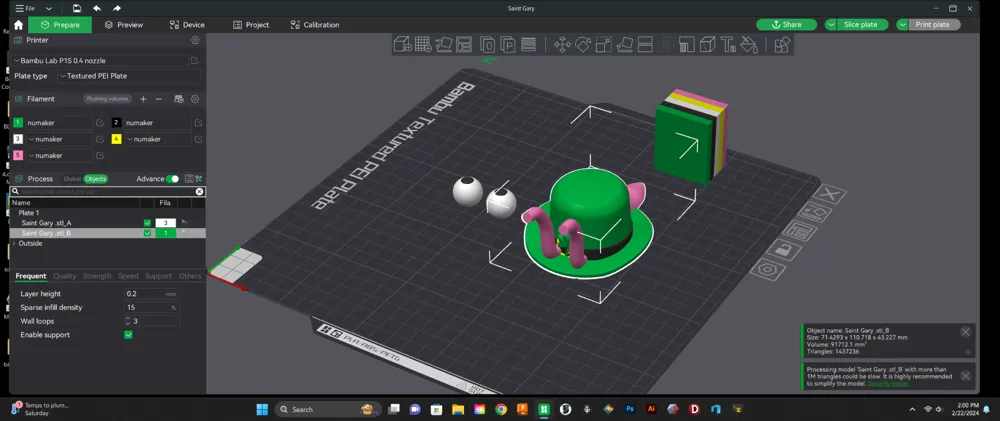This screenshot has height=421, width=1000.
Task: Clear the object search field
Action: (199, 191)
